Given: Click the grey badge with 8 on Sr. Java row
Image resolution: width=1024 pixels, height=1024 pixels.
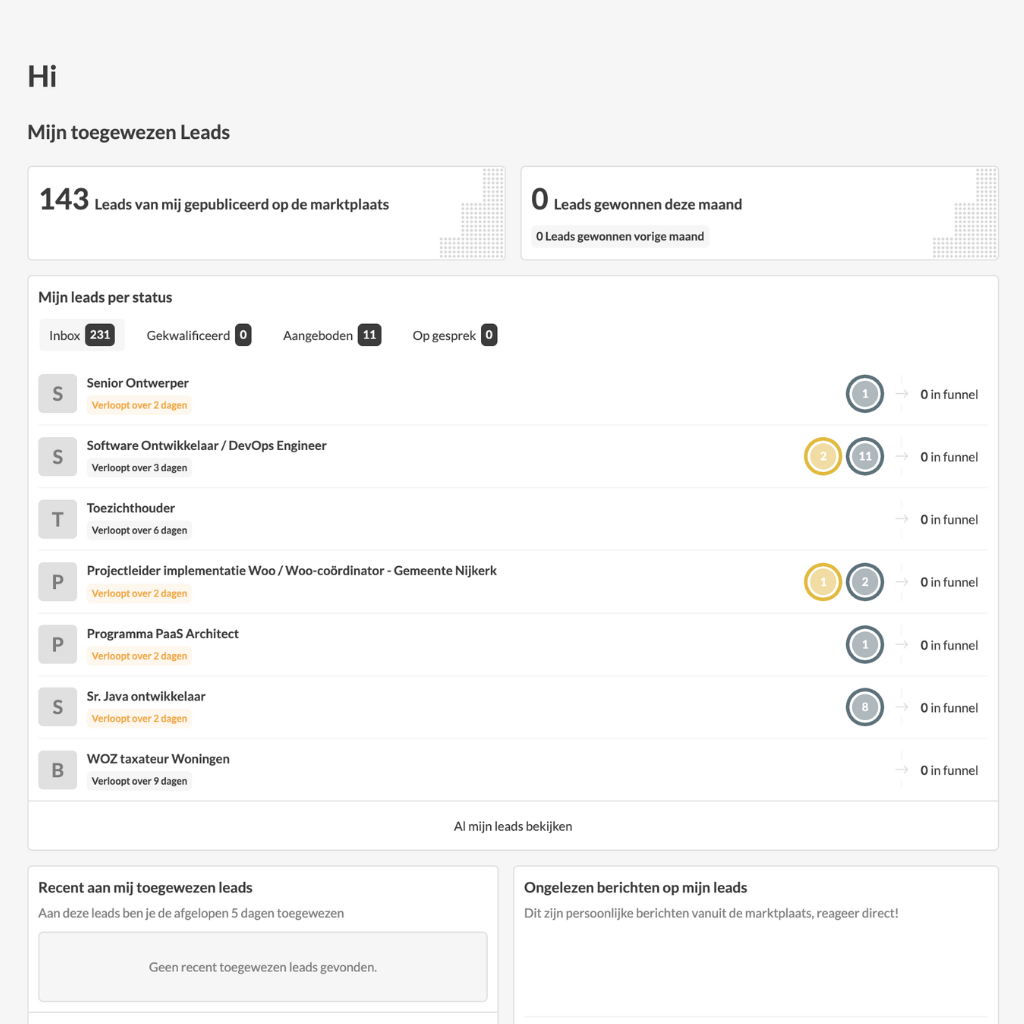Looking at the screenshot, I should (x=865, y=708).
